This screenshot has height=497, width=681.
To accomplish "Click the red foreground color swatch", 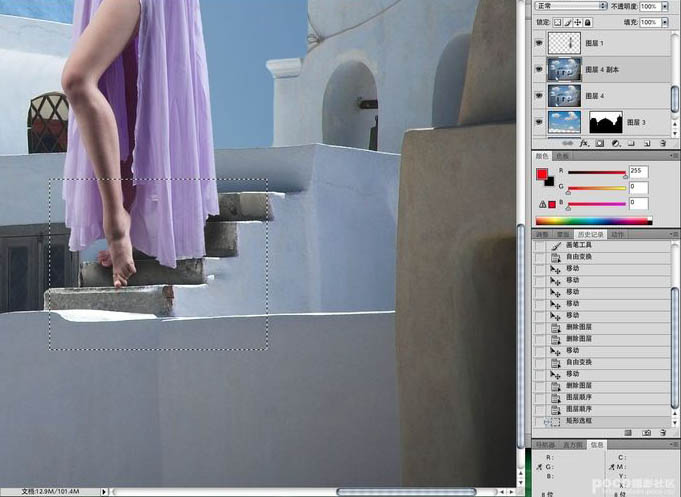I will (542, 175).
